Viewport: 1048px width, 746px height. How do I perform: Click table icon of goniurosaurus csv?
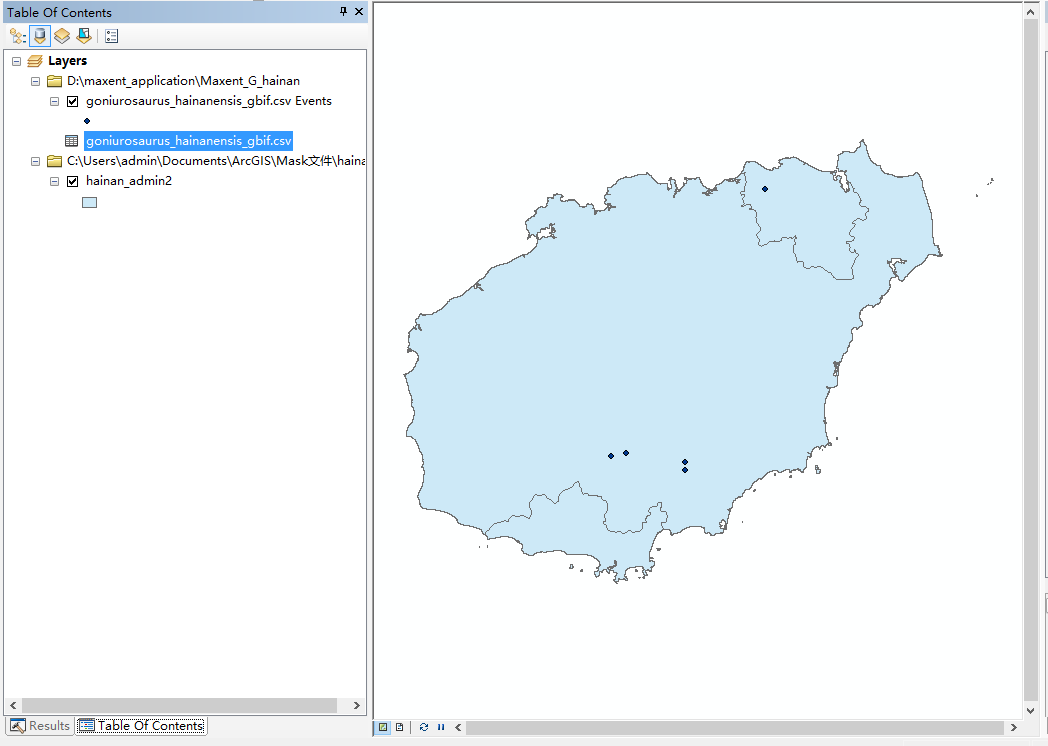pos(72,141)
